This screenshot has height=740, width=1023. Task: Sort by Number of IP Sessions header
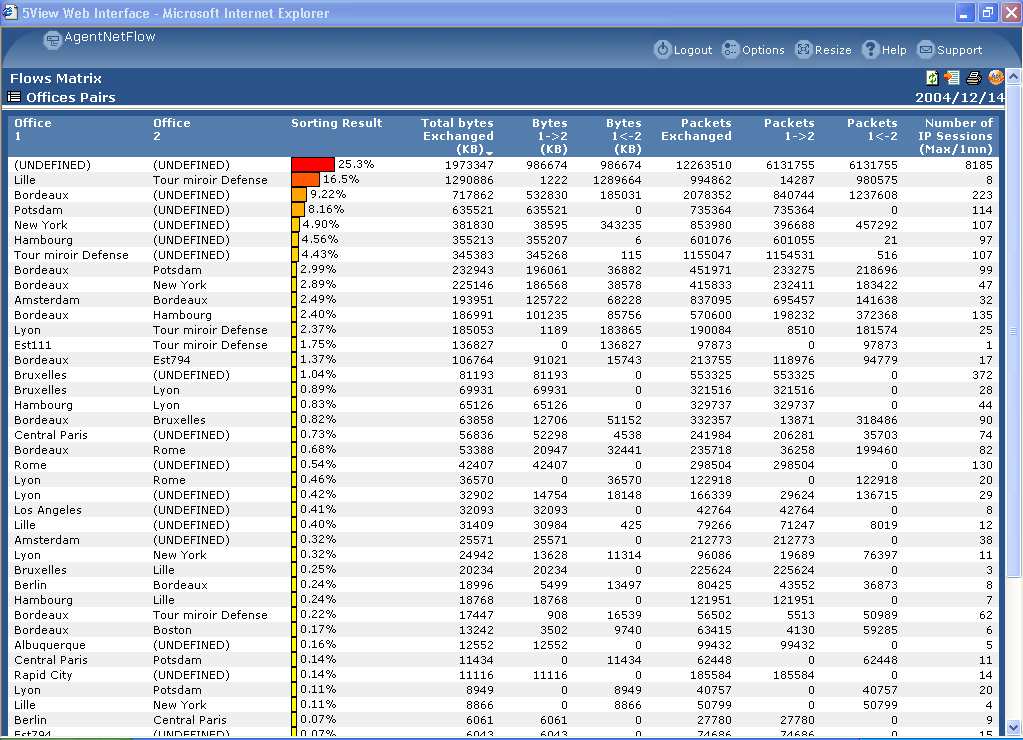(x=955, y=136)
